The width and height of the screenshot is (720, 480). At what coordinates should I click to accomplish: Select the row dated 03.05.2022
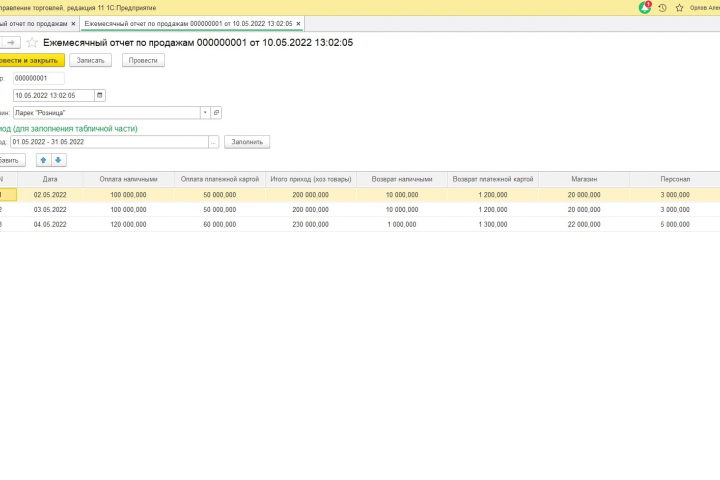point(360,209)
